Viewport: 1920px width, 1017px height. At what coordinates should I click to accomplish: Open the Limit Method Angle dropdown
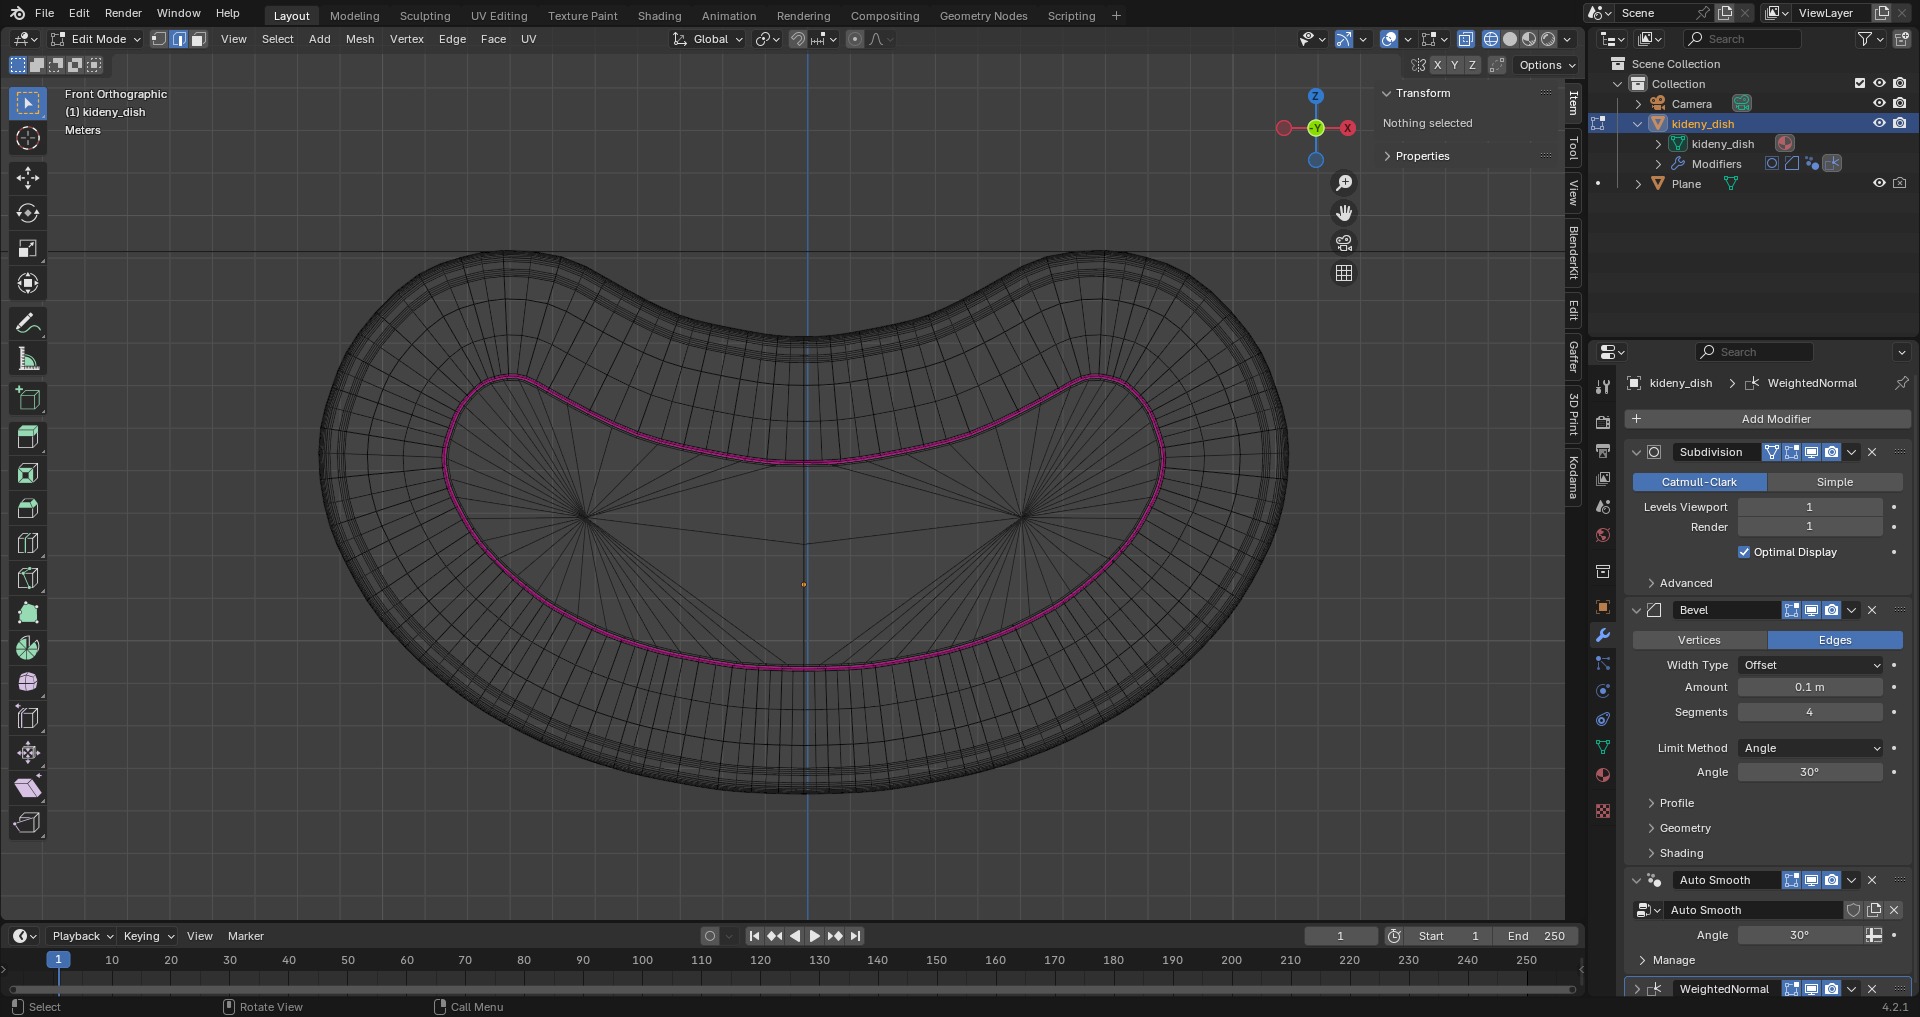(1811, 748)
